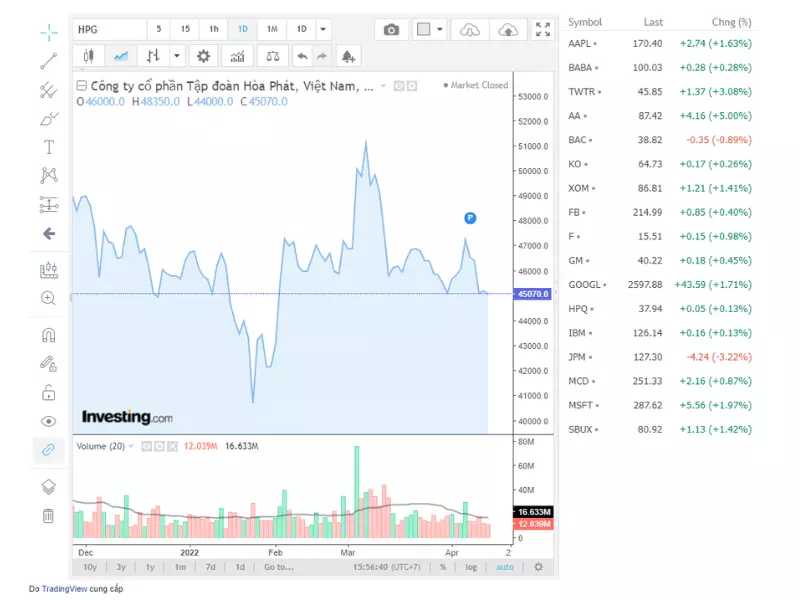The height and width of the screenshot is (600, 800).
Task: Click the cloud load chart icon
Action: click(469, 30)
